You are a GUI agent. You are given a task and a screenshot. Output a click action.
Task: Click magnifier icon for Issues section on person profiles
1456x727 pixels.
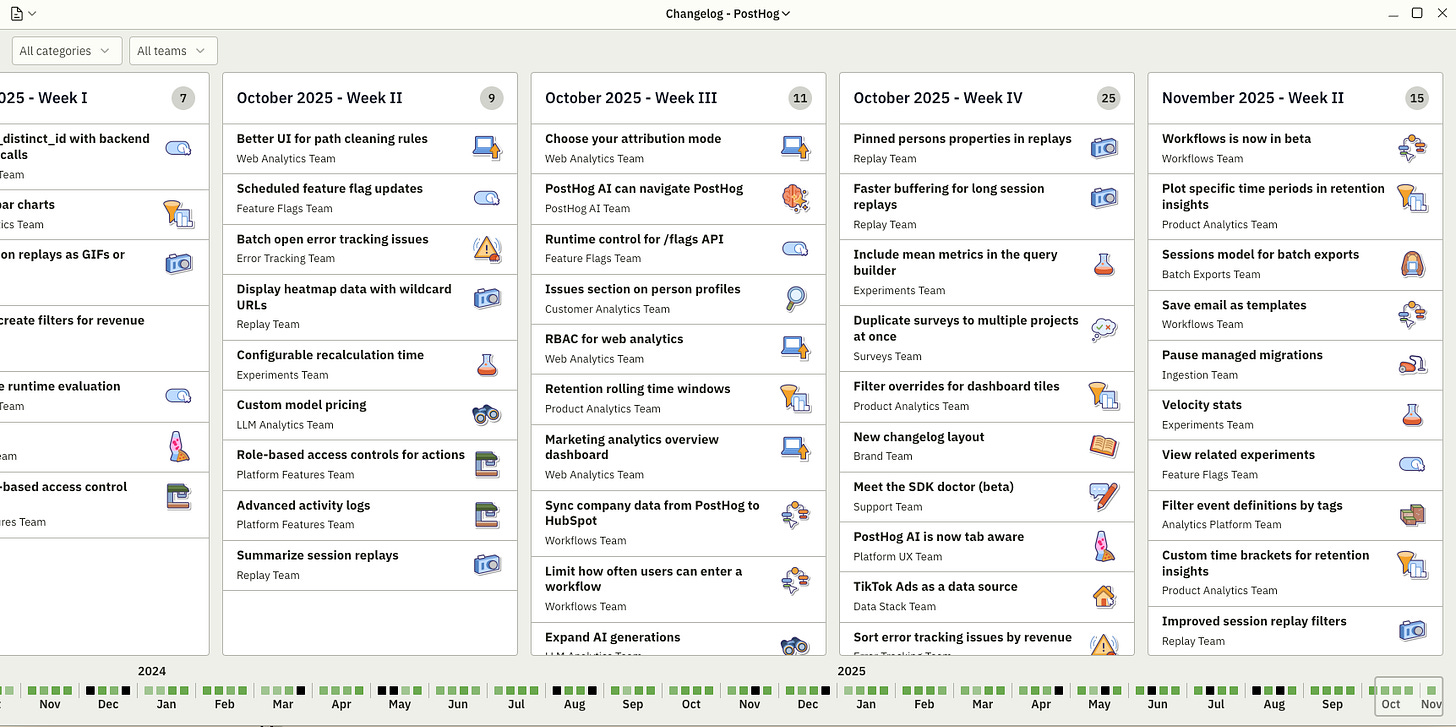pyautogui.click(x=795, y=298)
